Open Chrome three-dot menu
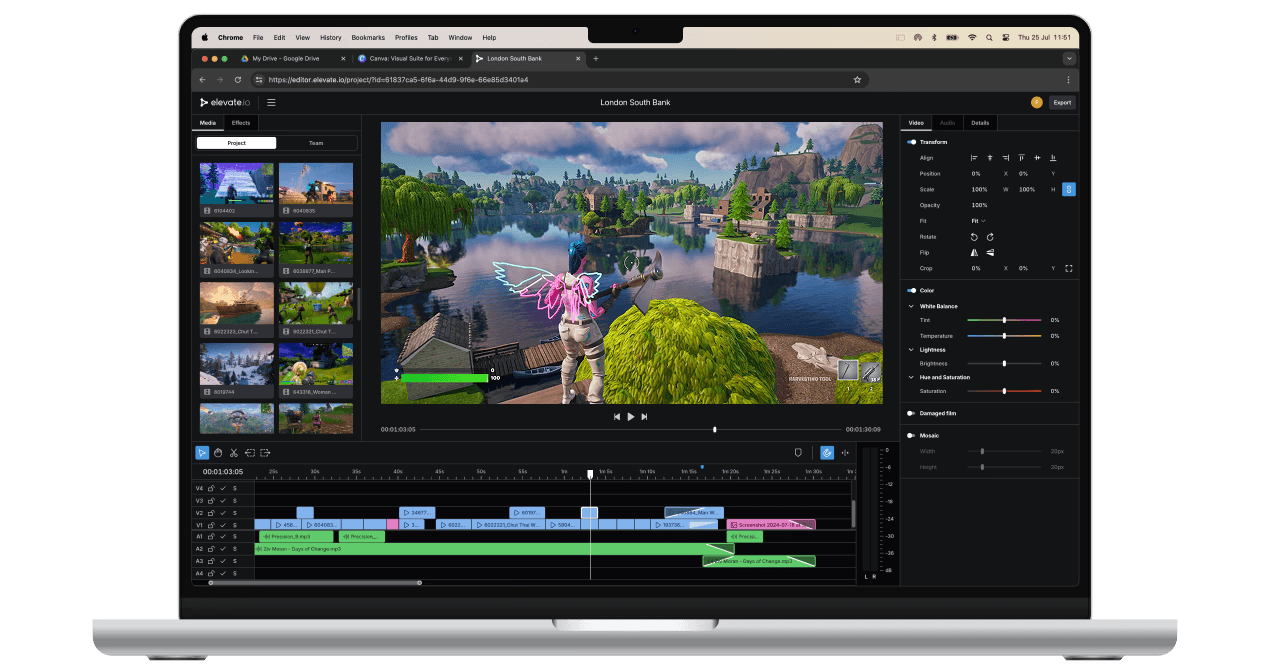The image size is (1280, 670). [x=1068, y=79]
